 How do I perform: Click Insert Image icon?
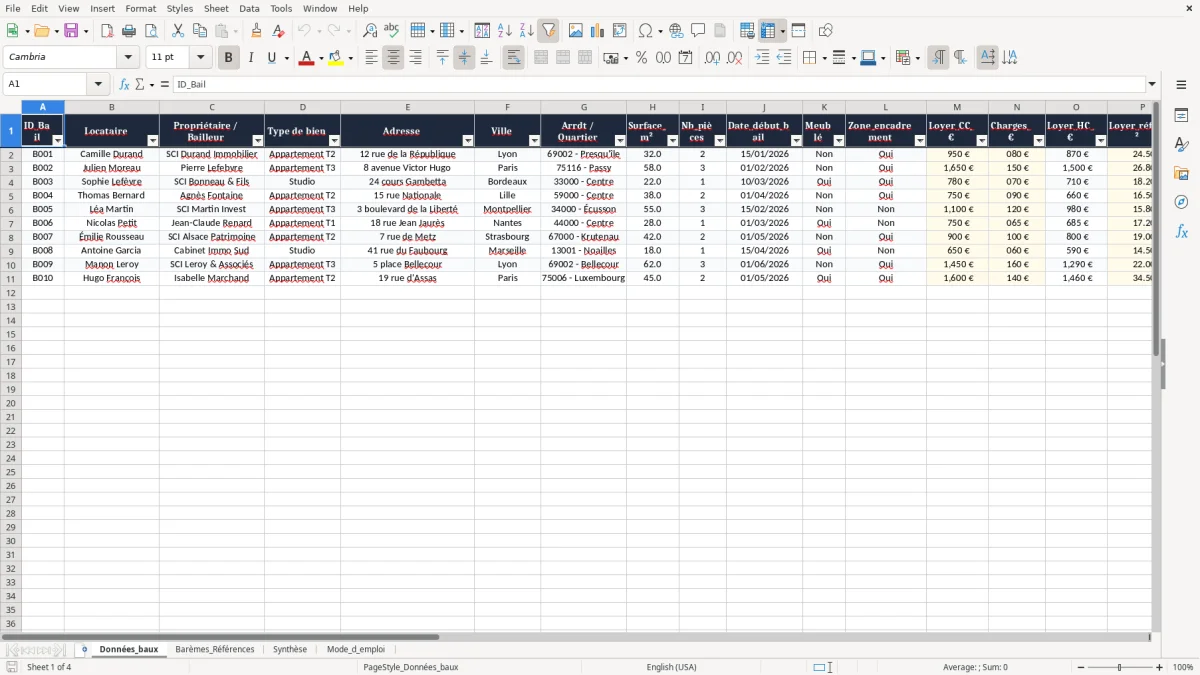coord(576,31)
